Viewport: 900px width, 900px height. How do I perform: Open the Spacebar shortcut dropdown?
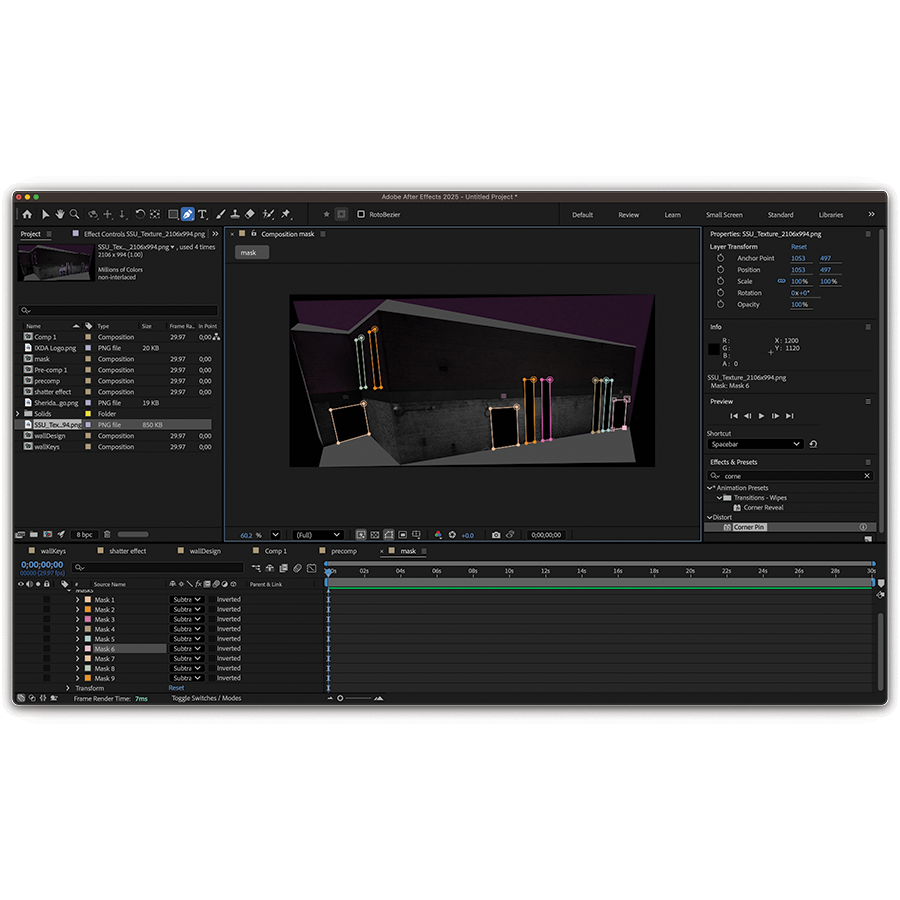pos(755,444)
